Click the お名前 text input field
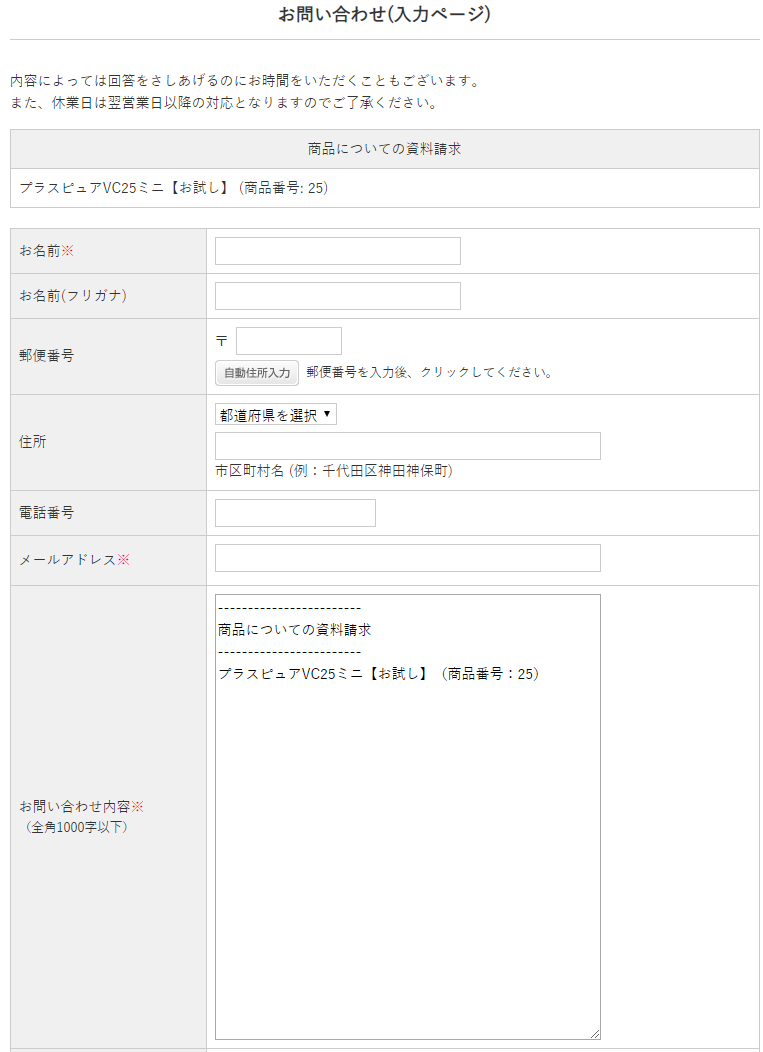 coord(337,251)
